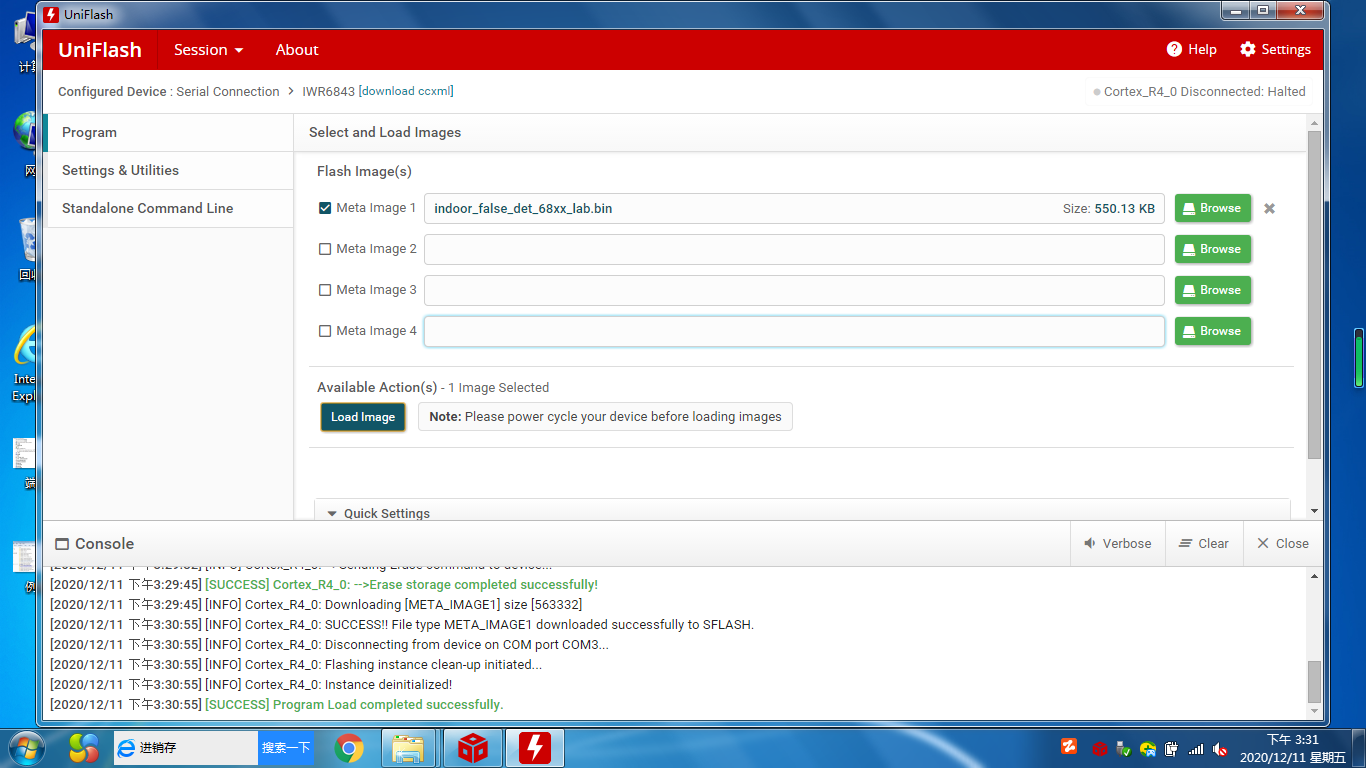The width and height of the screenshot is (1366, 768).
Task: Click the green game controller tray icon
Action: click(x=1147, y=748)
